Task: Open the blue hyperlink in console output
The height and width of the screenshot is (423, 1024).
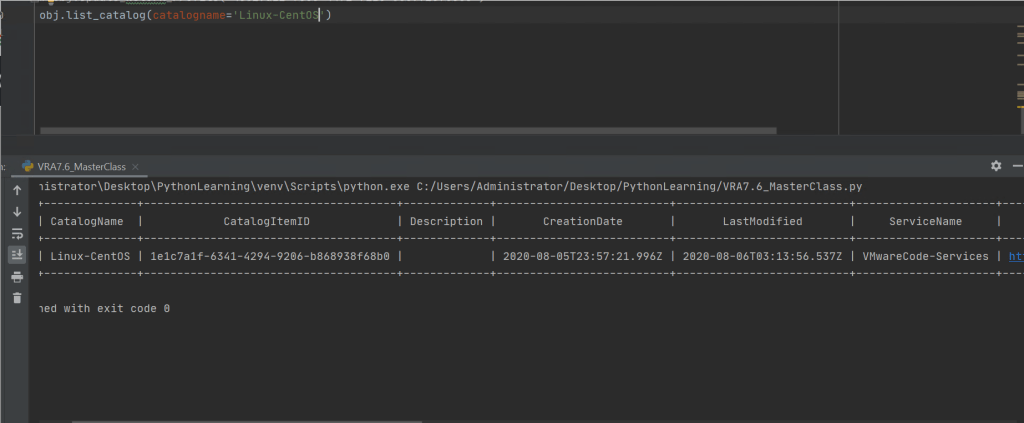Action: (1015, 256)
